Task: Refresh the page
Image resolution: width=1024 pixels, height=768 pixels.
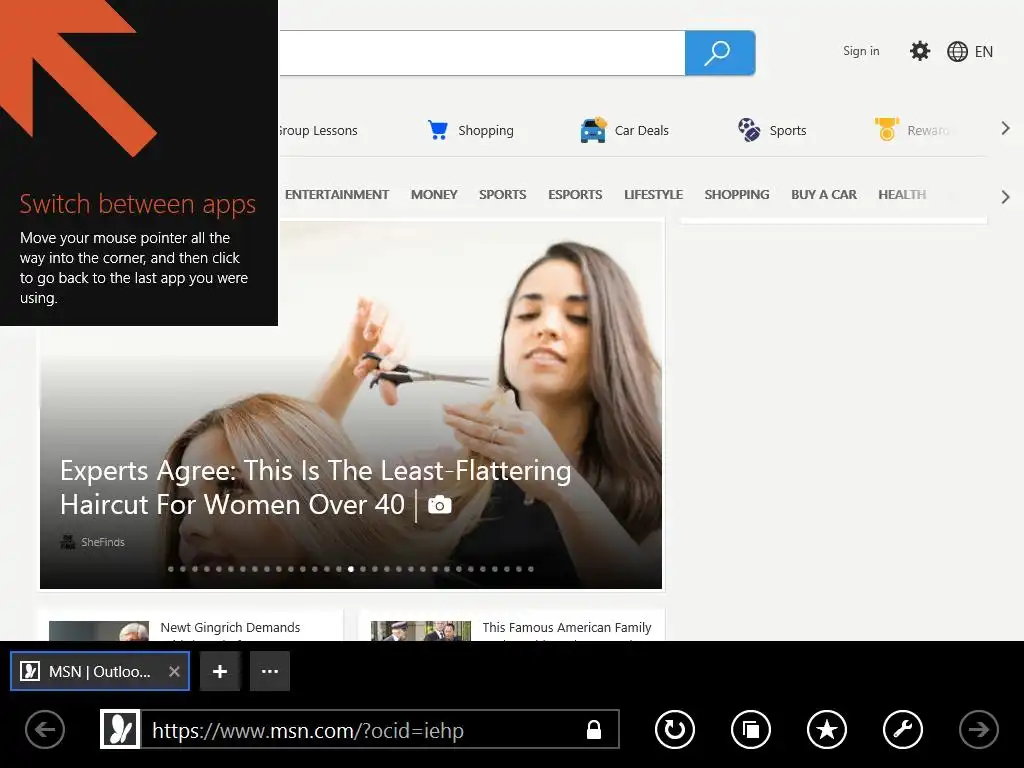Action: click(675, 729)
